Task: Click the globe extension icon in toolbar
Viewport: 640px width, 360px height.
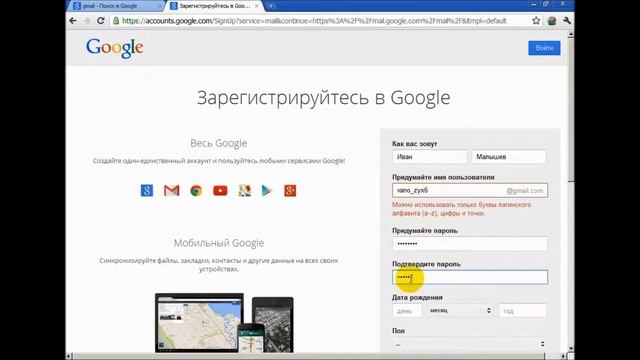Action: pos(552,21)
